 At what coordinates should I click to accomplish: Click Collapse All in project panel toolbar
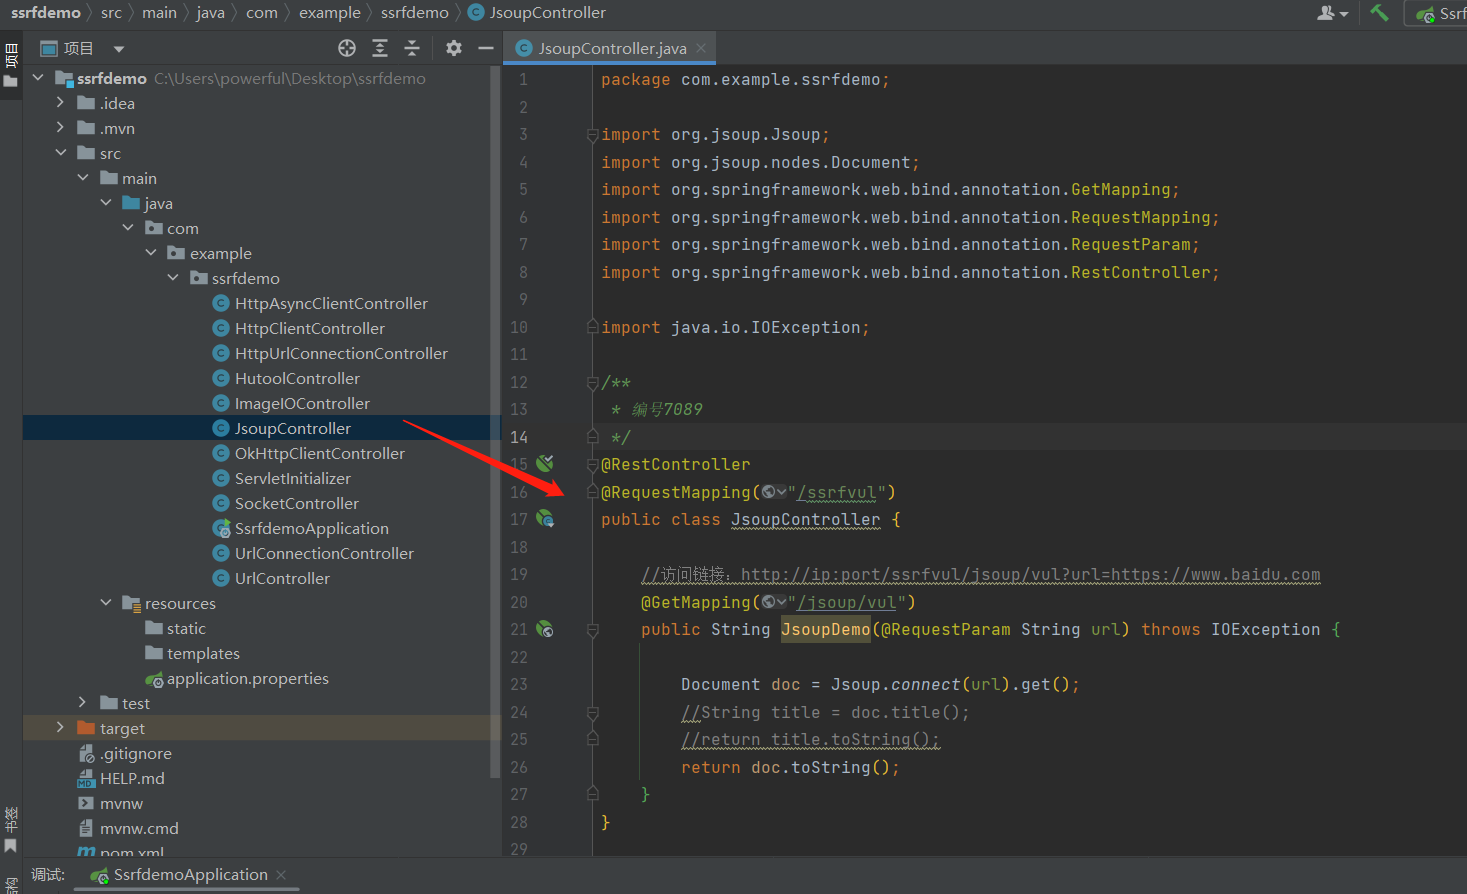click(x=412, y=48)
